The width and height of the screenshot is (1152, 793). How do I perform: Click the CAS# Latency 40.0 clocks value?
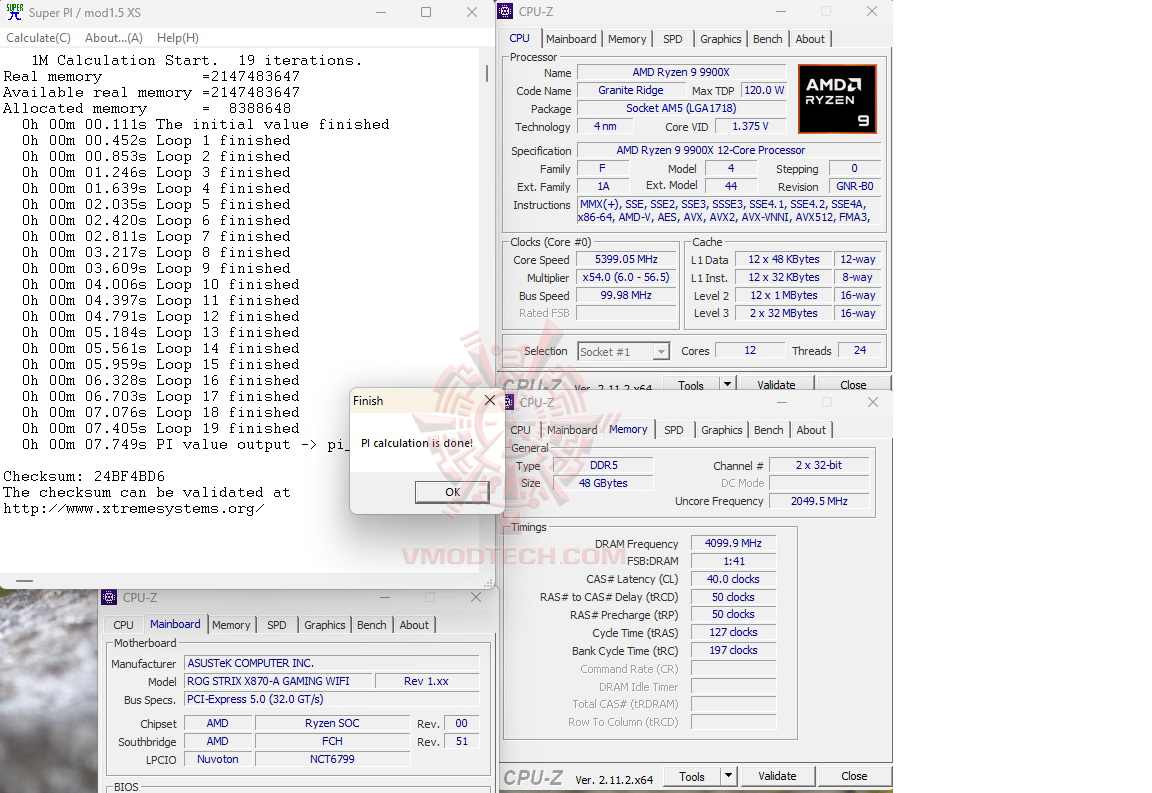pos(732,579)
